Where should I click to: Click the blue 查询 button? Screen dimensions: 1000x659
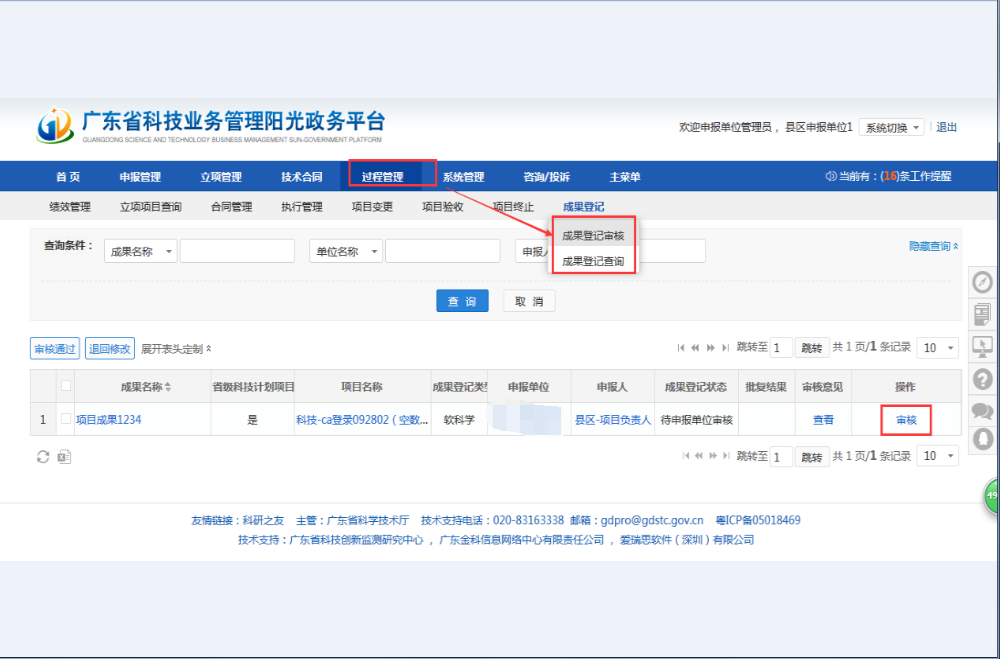pyautogui.click(x=461, y=302)
